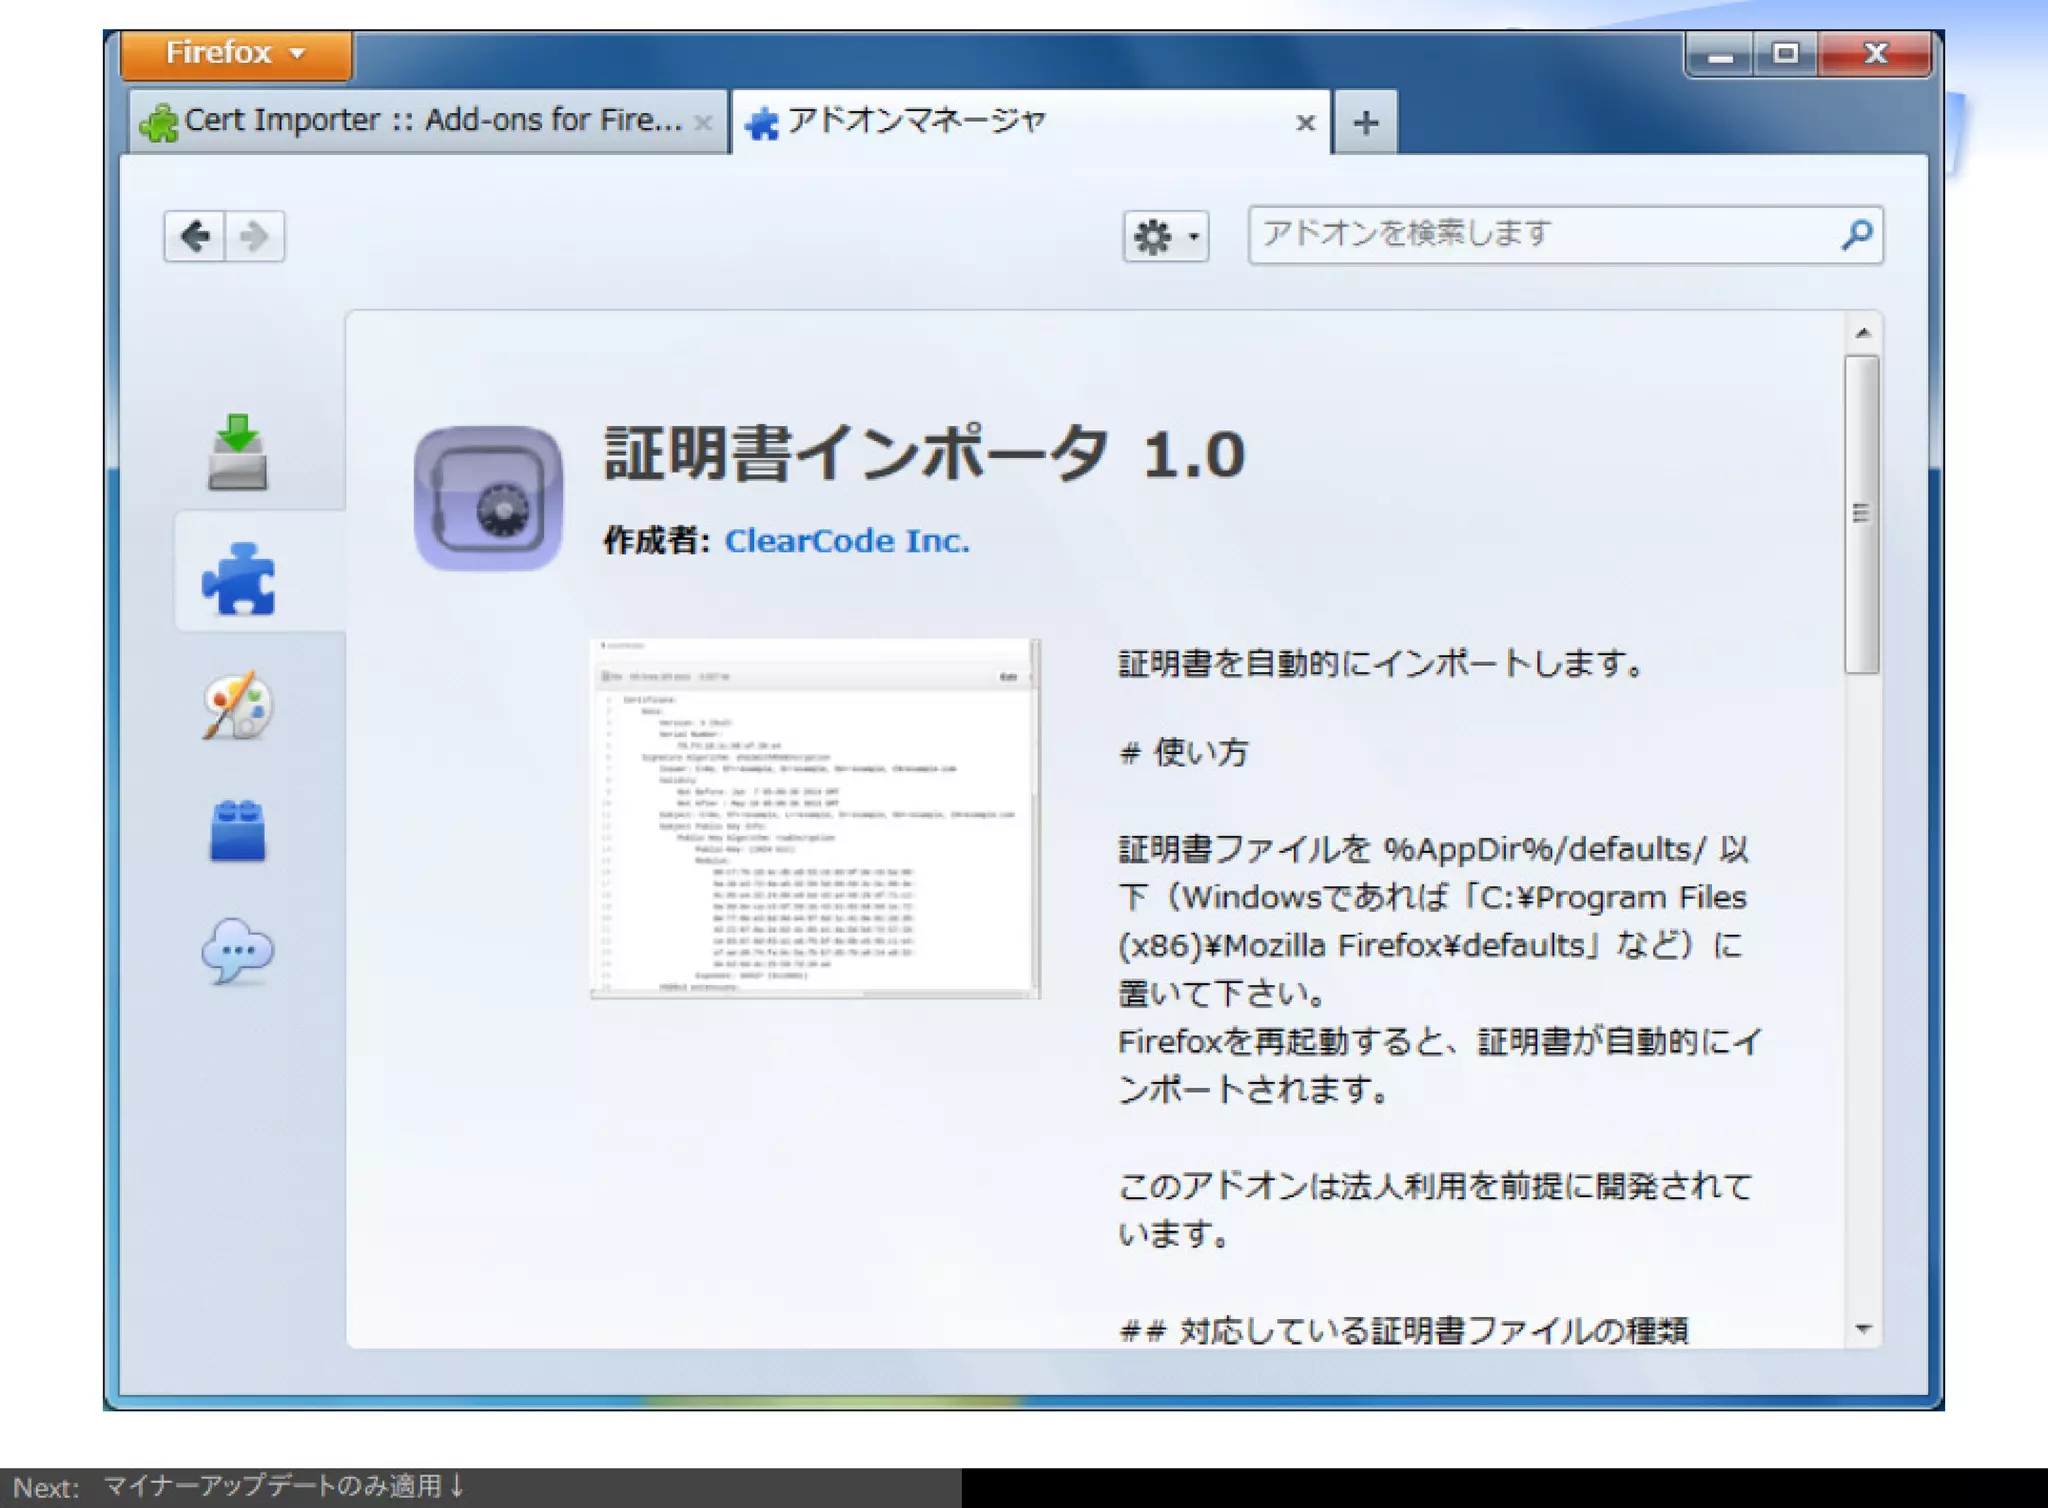This screenshot has width=2048, height=1508.
Task: Close the アドオンマネージャ tab
Action: [1305, 123]
